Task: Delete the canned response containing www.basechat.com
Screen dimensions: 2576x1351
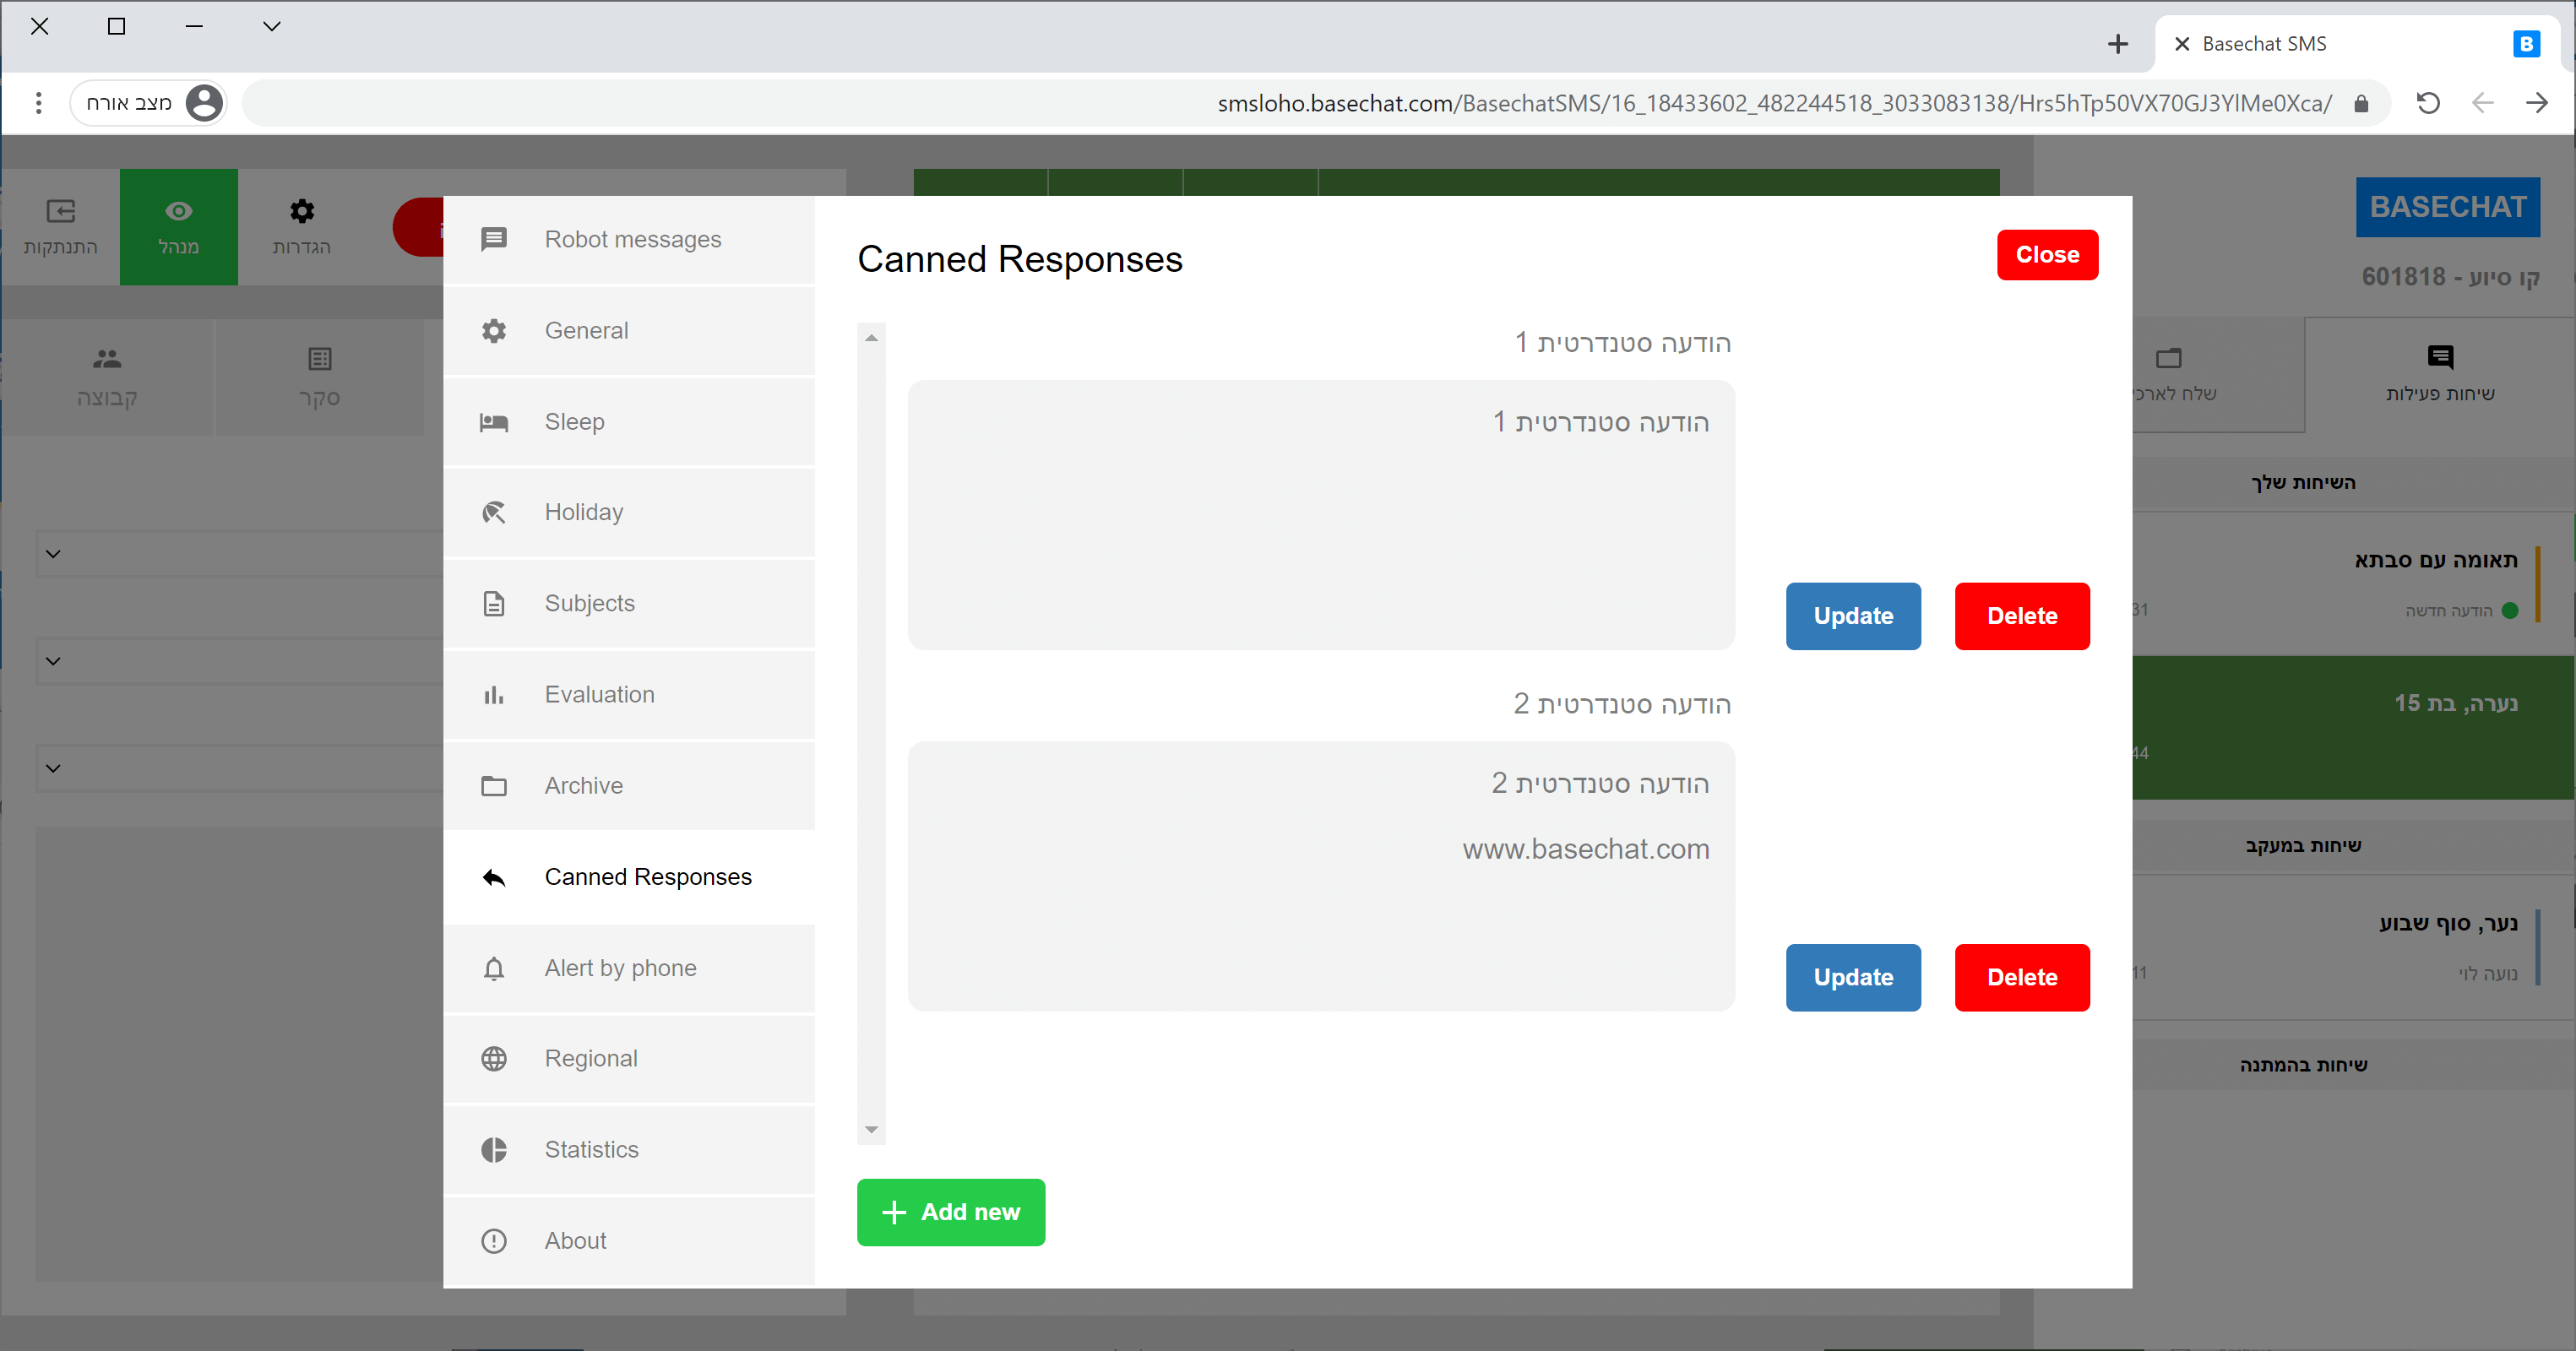Action: (x=2021, y=977)
